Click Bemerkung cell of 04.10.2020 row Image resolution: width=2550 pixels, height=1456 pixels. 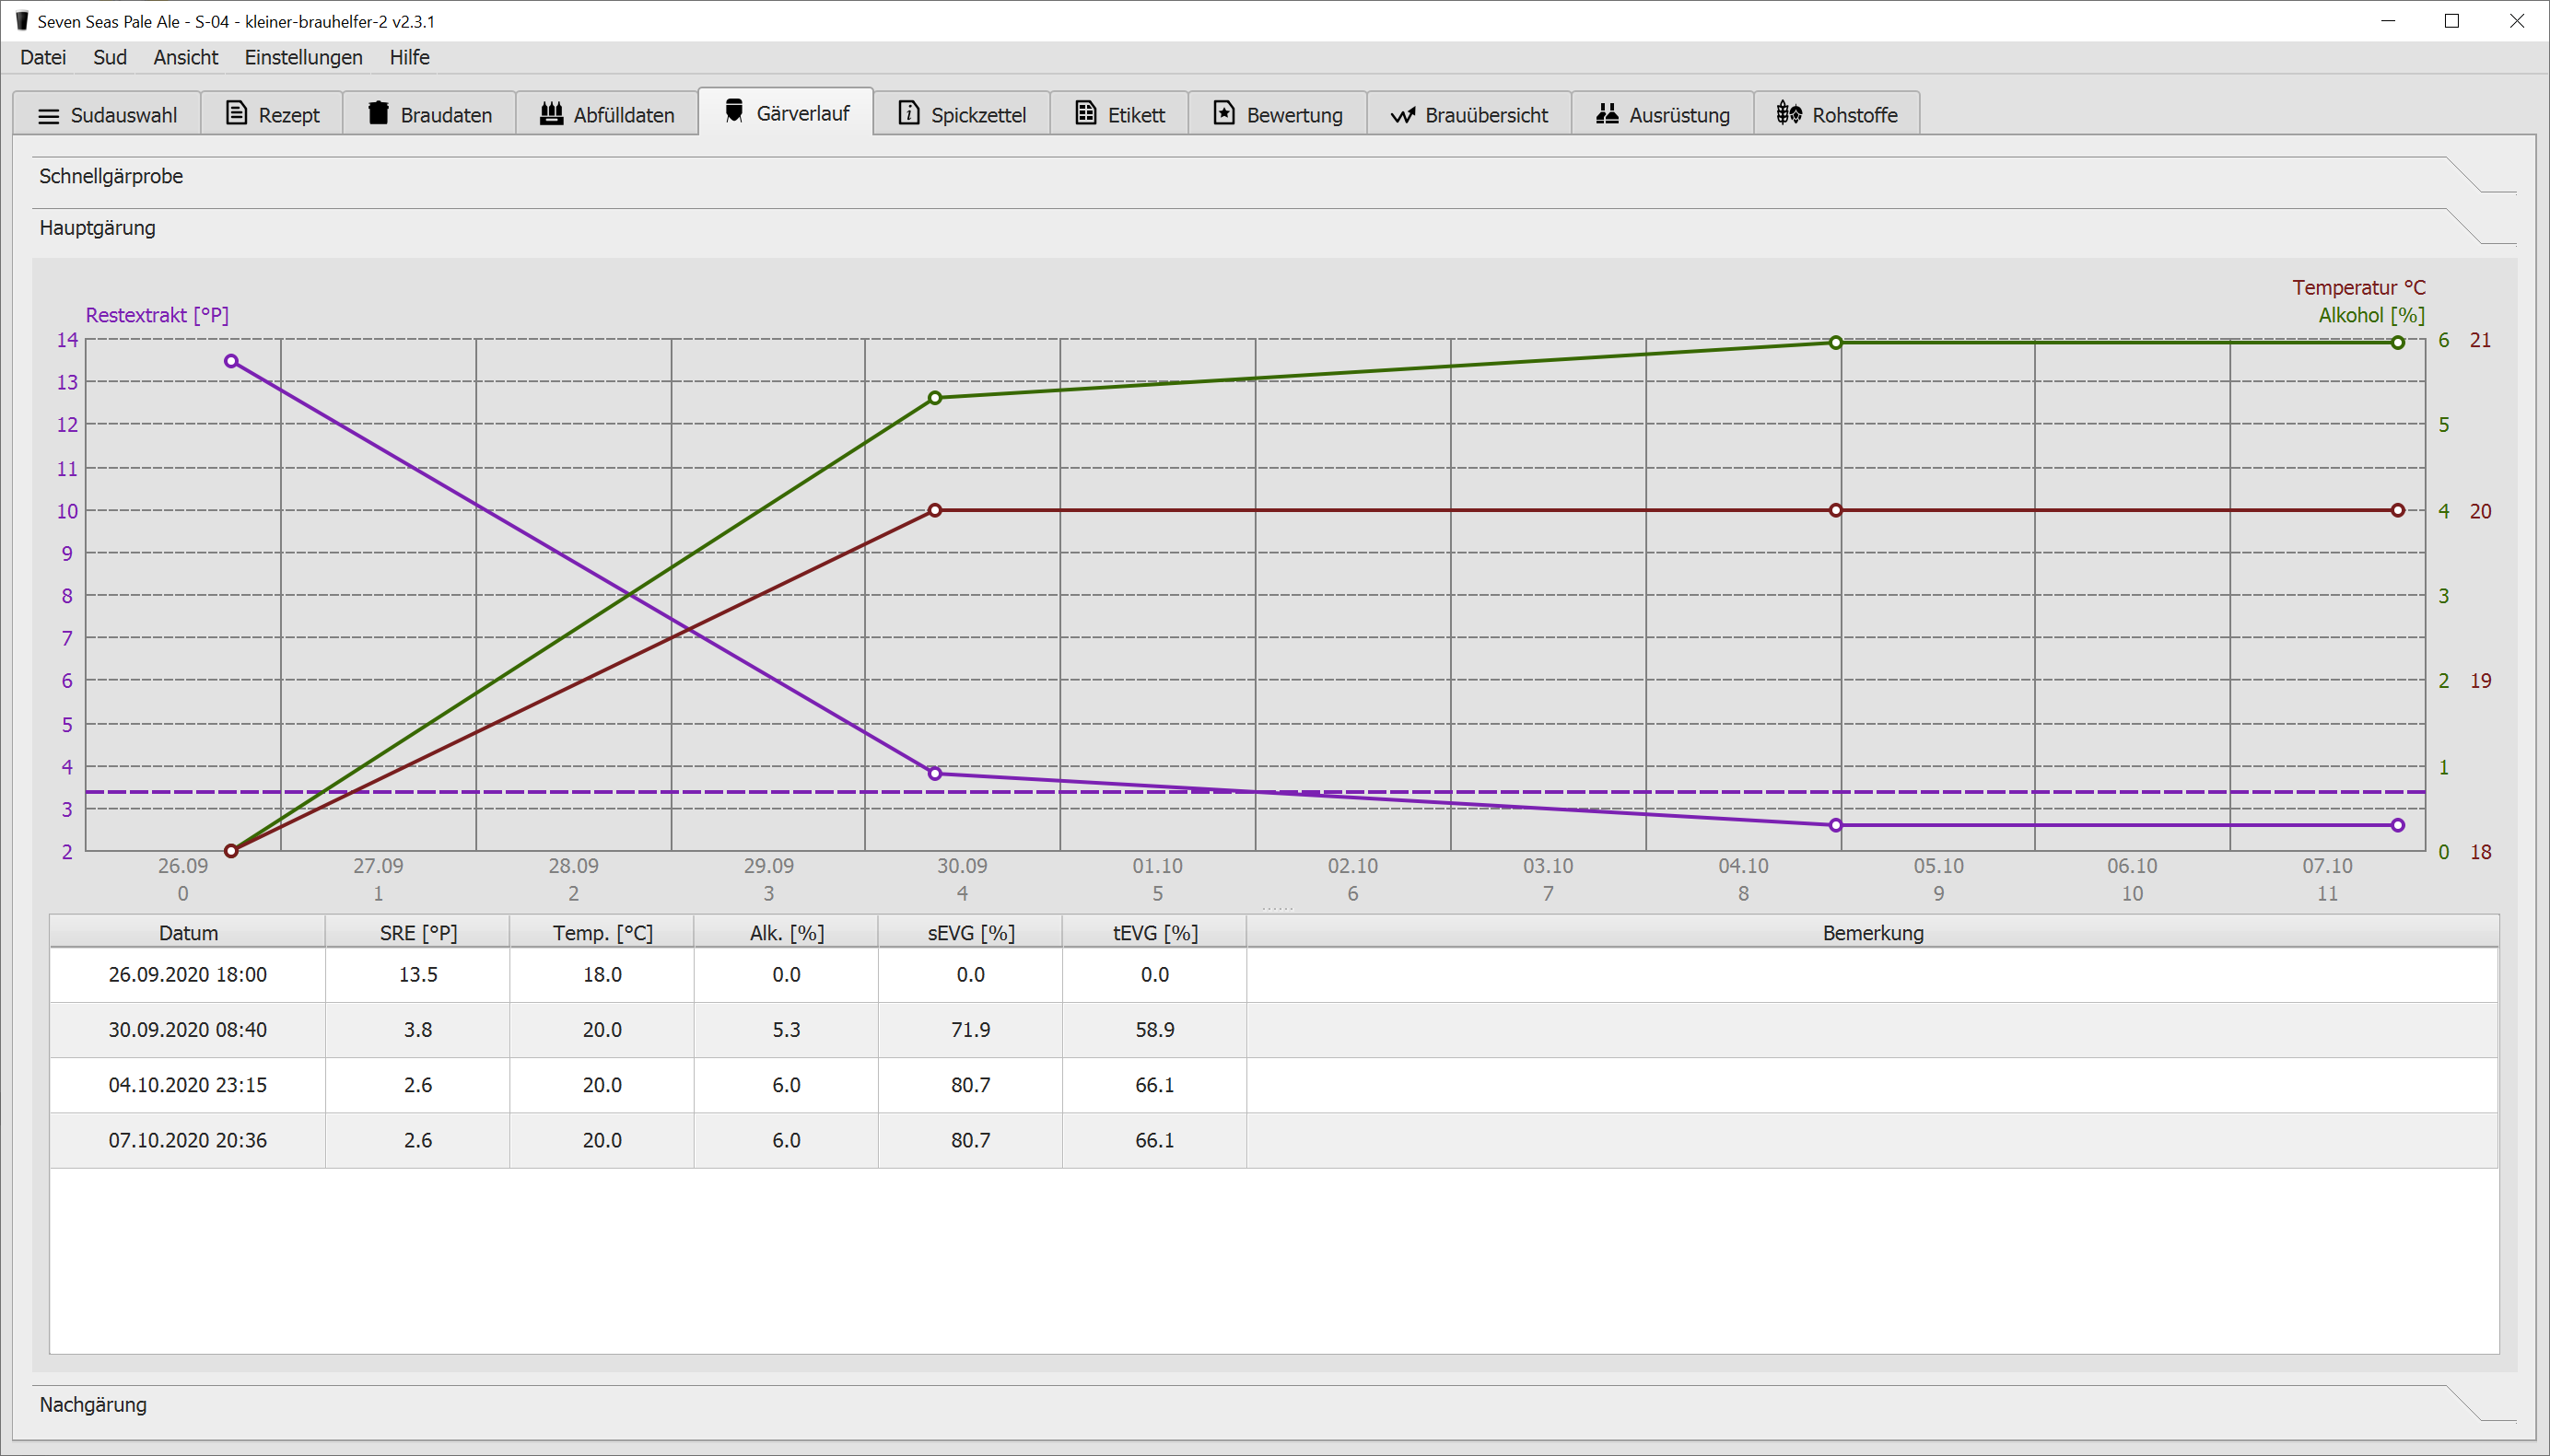[1872, 1085]
